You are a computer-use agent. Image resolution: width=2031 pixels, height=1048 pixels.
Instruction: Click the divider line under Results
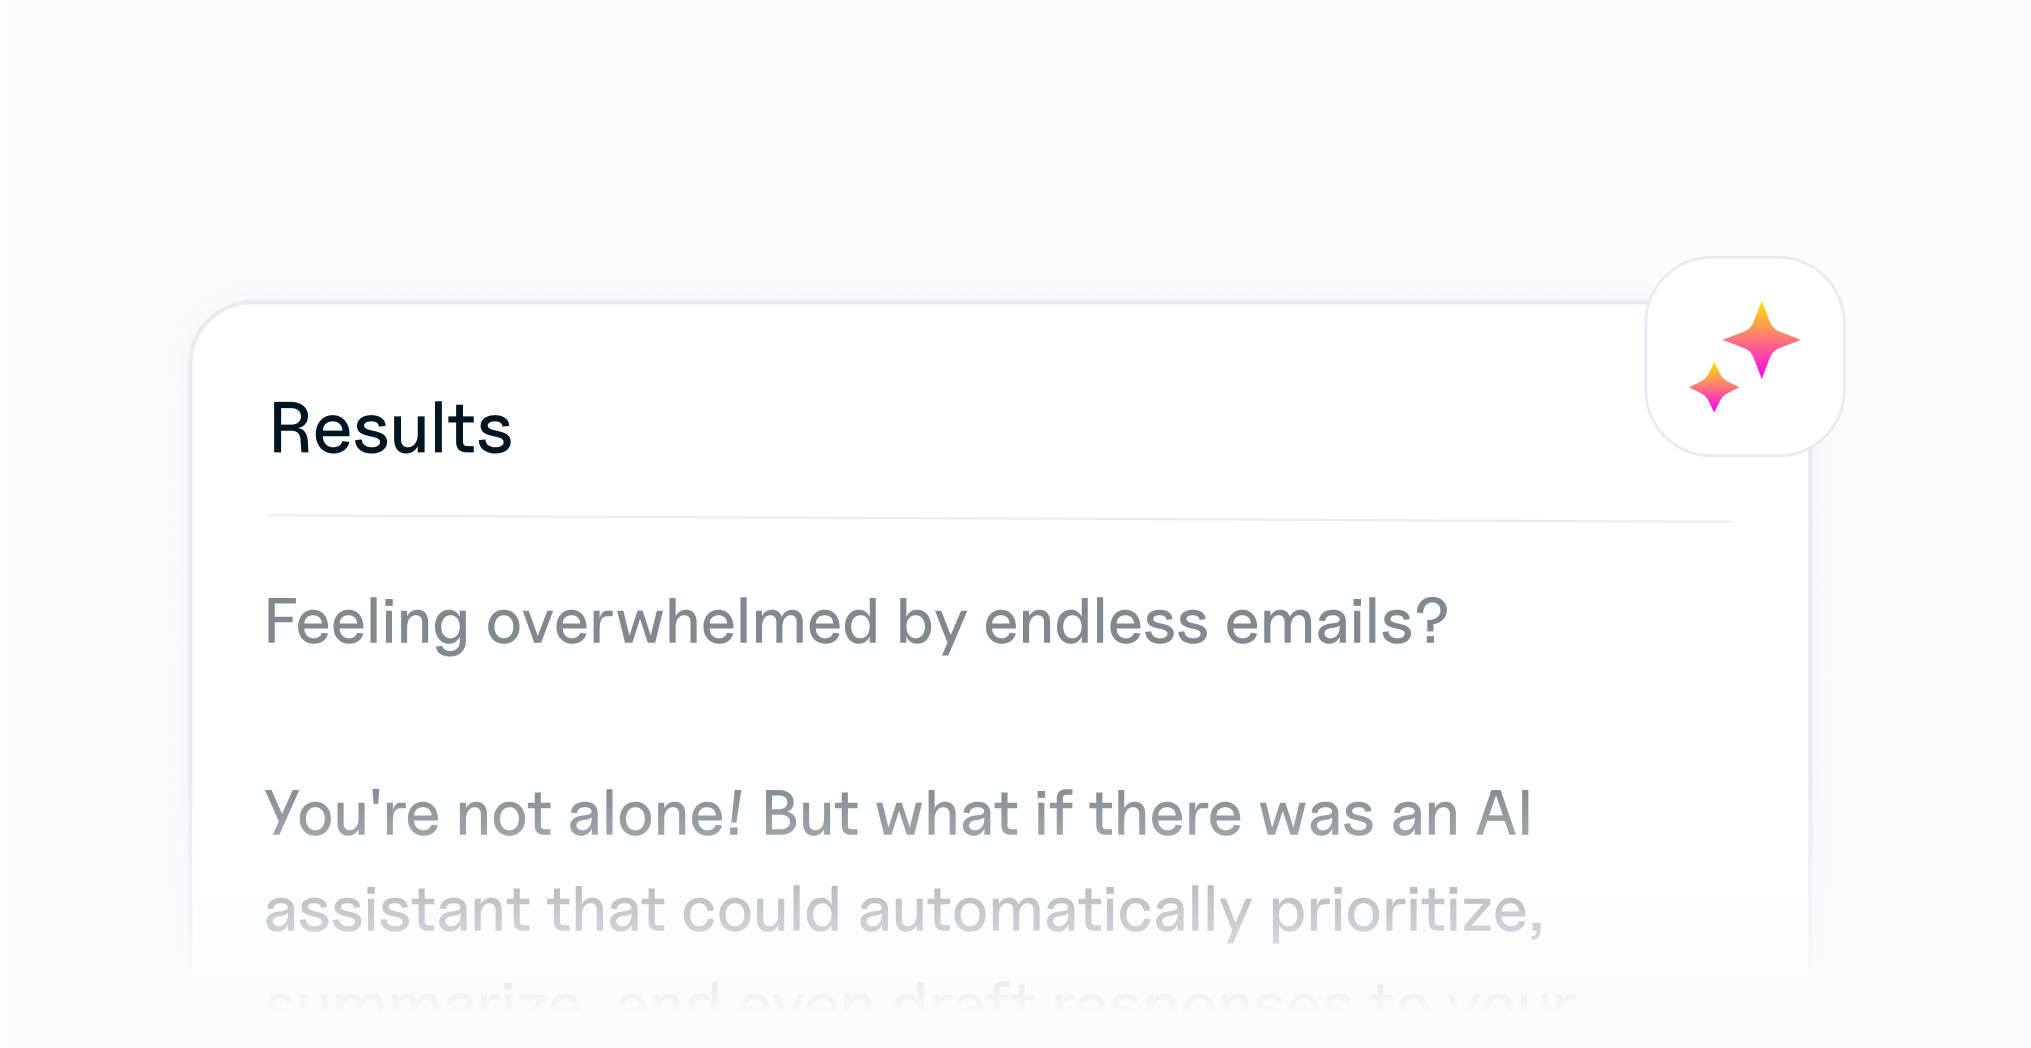click(1000, 518)
